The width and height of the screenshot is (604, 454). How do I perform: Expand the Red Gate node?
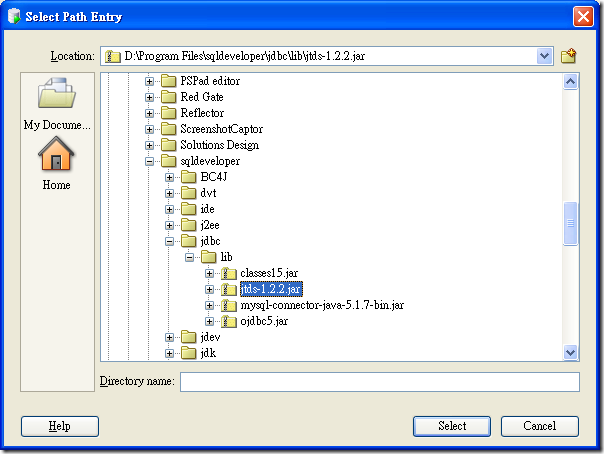tap(149, 97)
